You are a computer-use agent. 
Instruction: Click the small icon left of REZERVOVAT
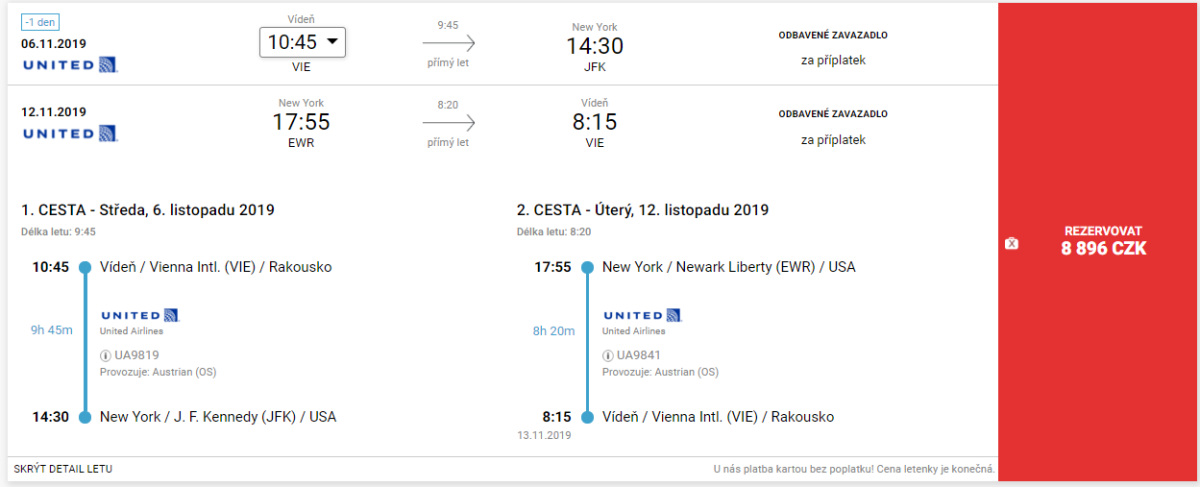pos(1011,243)
